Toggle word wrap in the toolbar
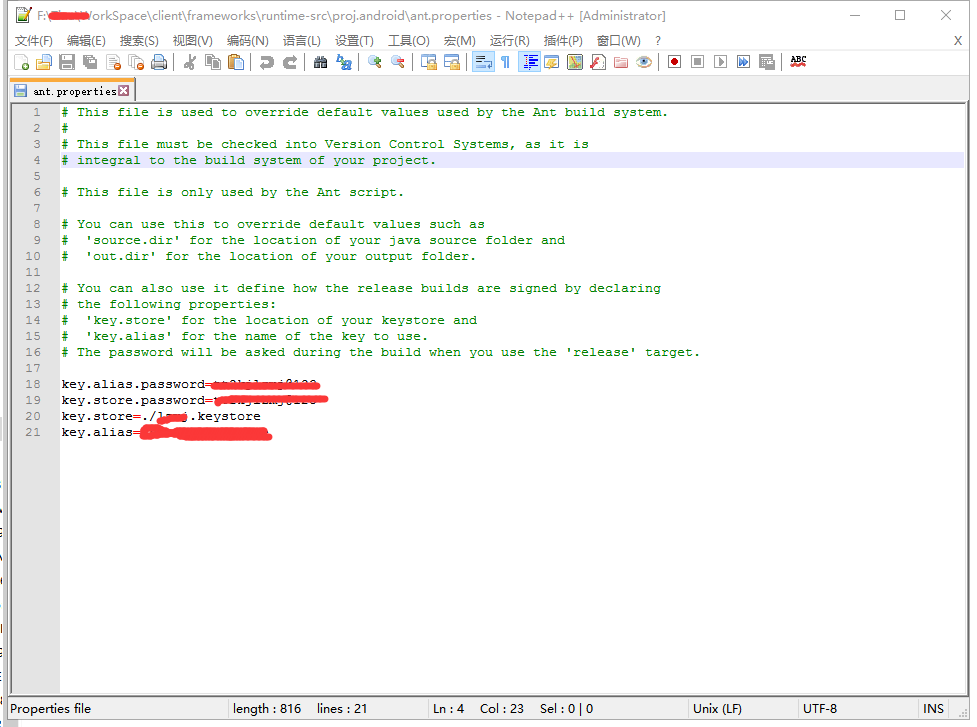 [x=483, y=62]
